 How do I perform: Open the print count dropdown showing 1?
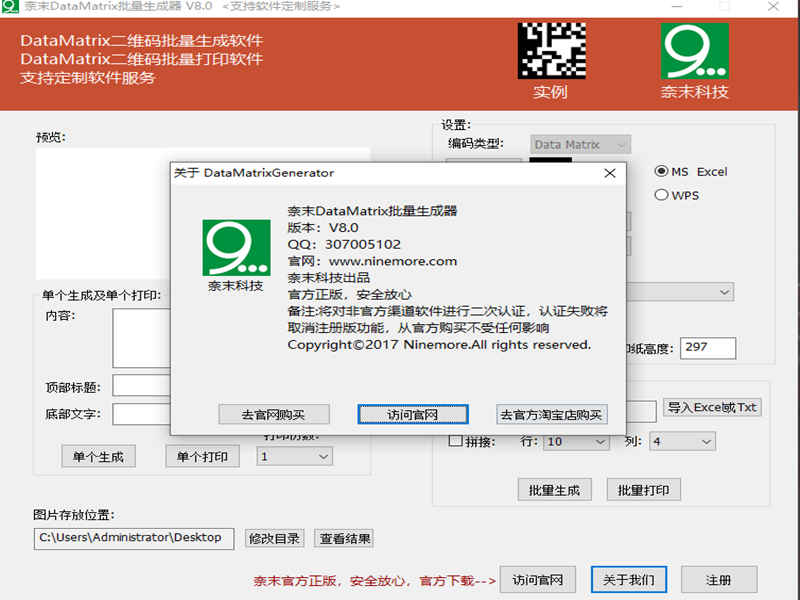point(294,456)
